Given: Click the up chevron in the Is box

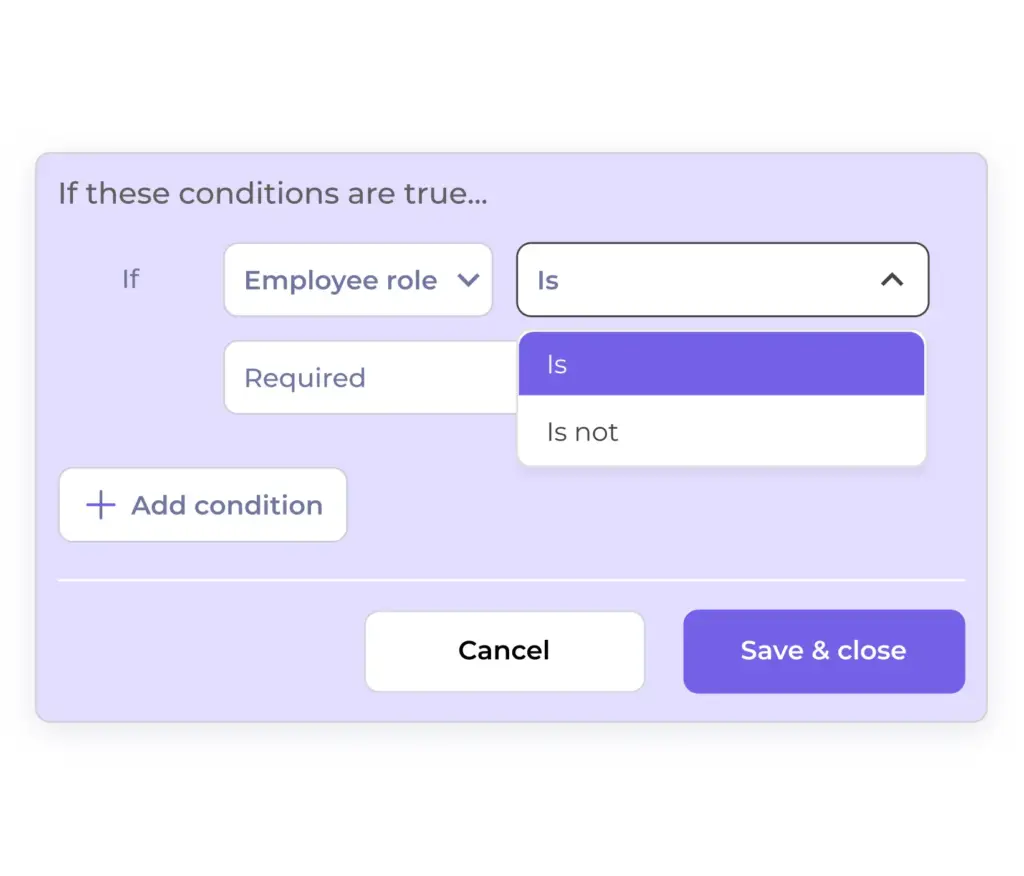Looking at the screenshot, I should (x=891, y=280).
